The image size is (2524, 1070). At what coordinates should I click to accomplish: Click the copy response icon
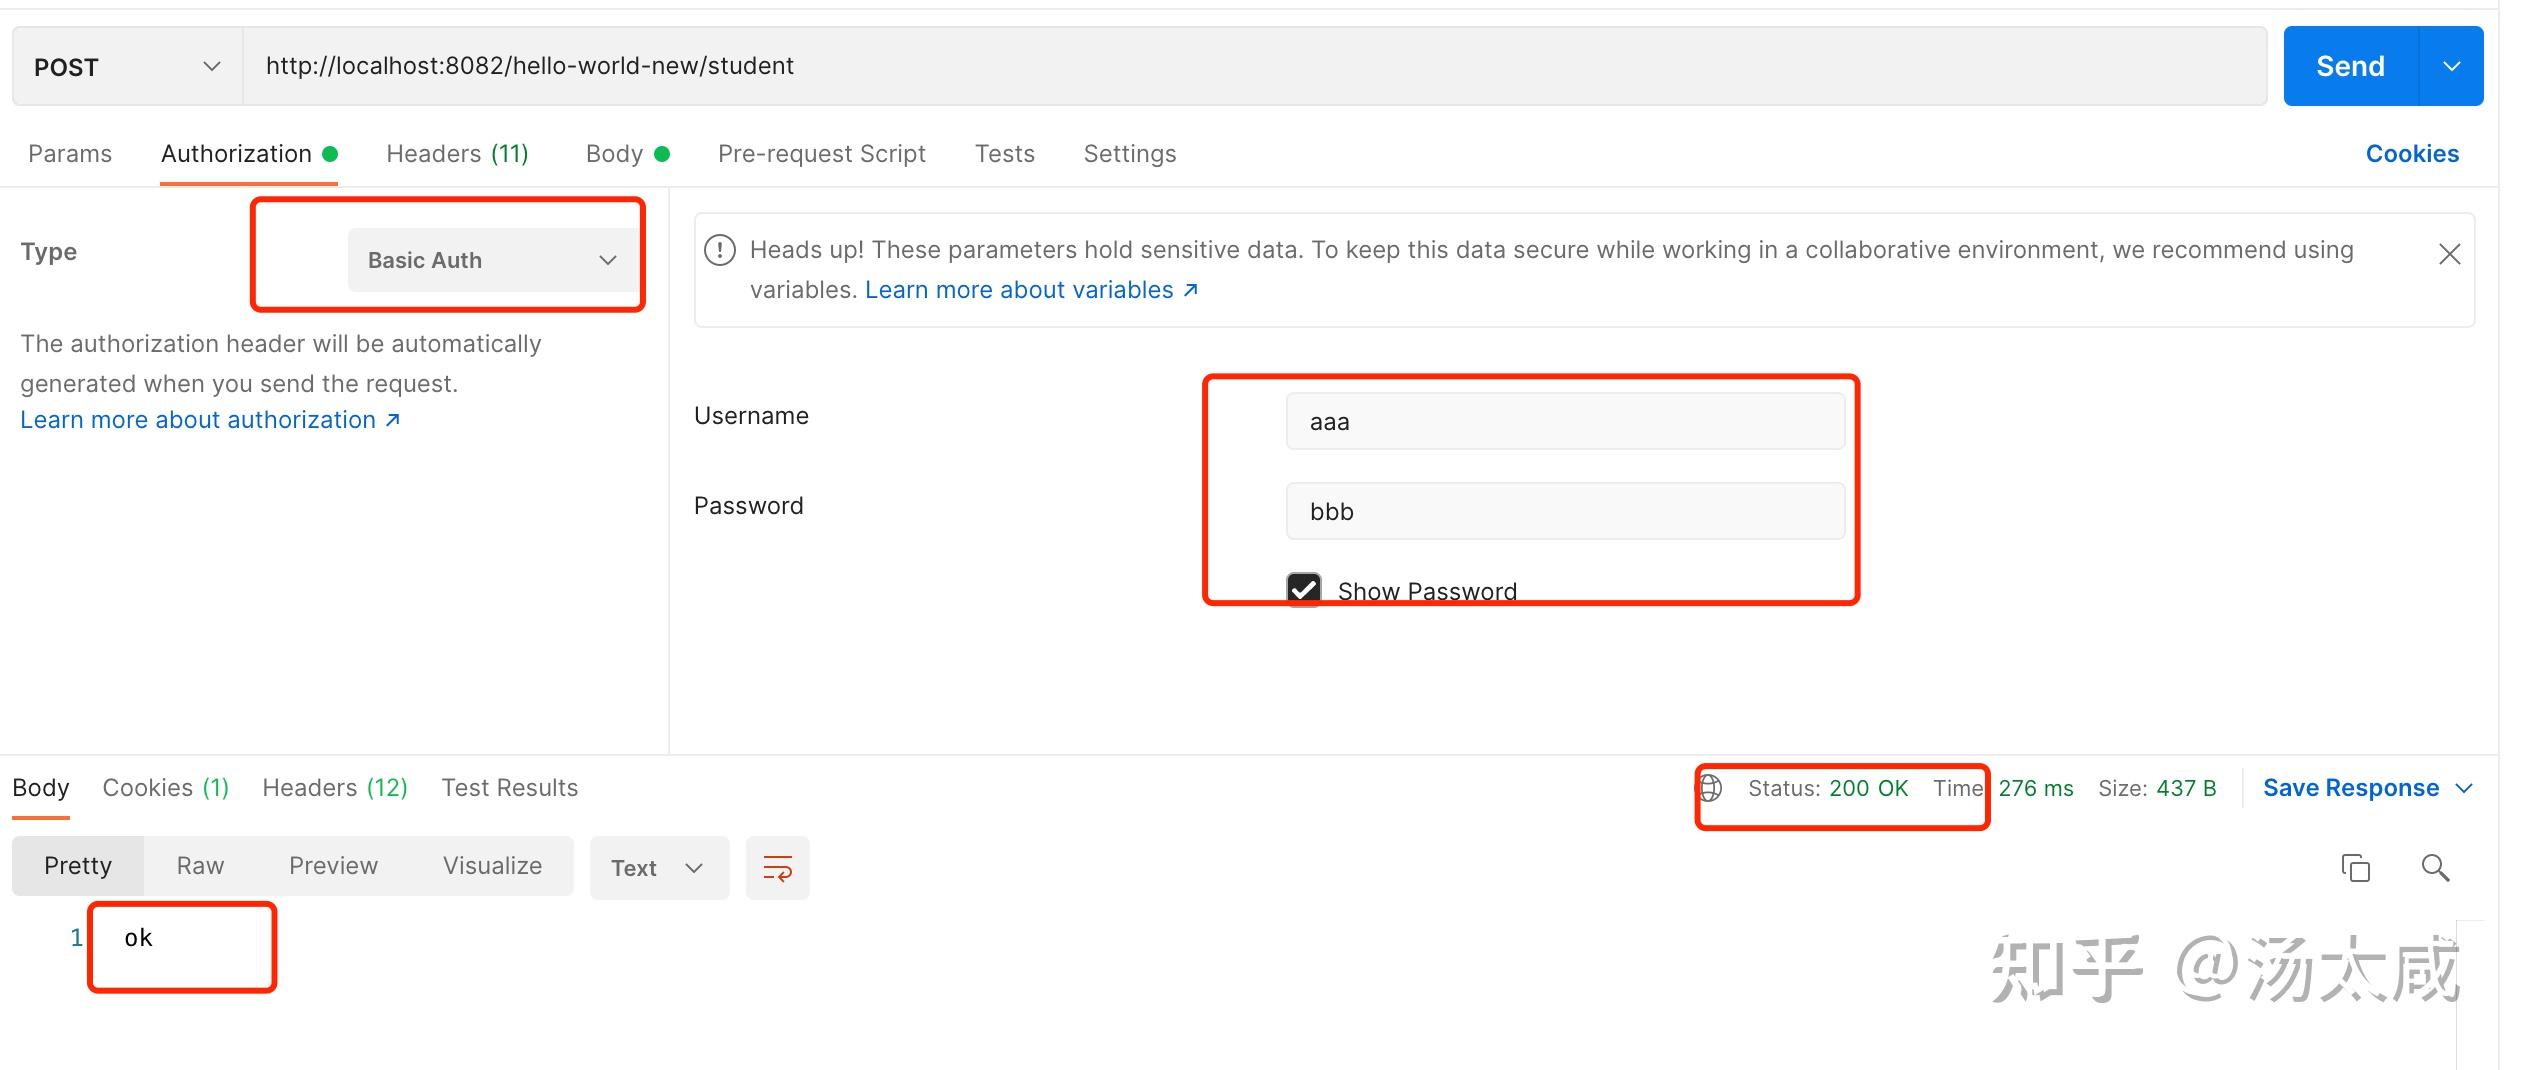coord(2355,867)
